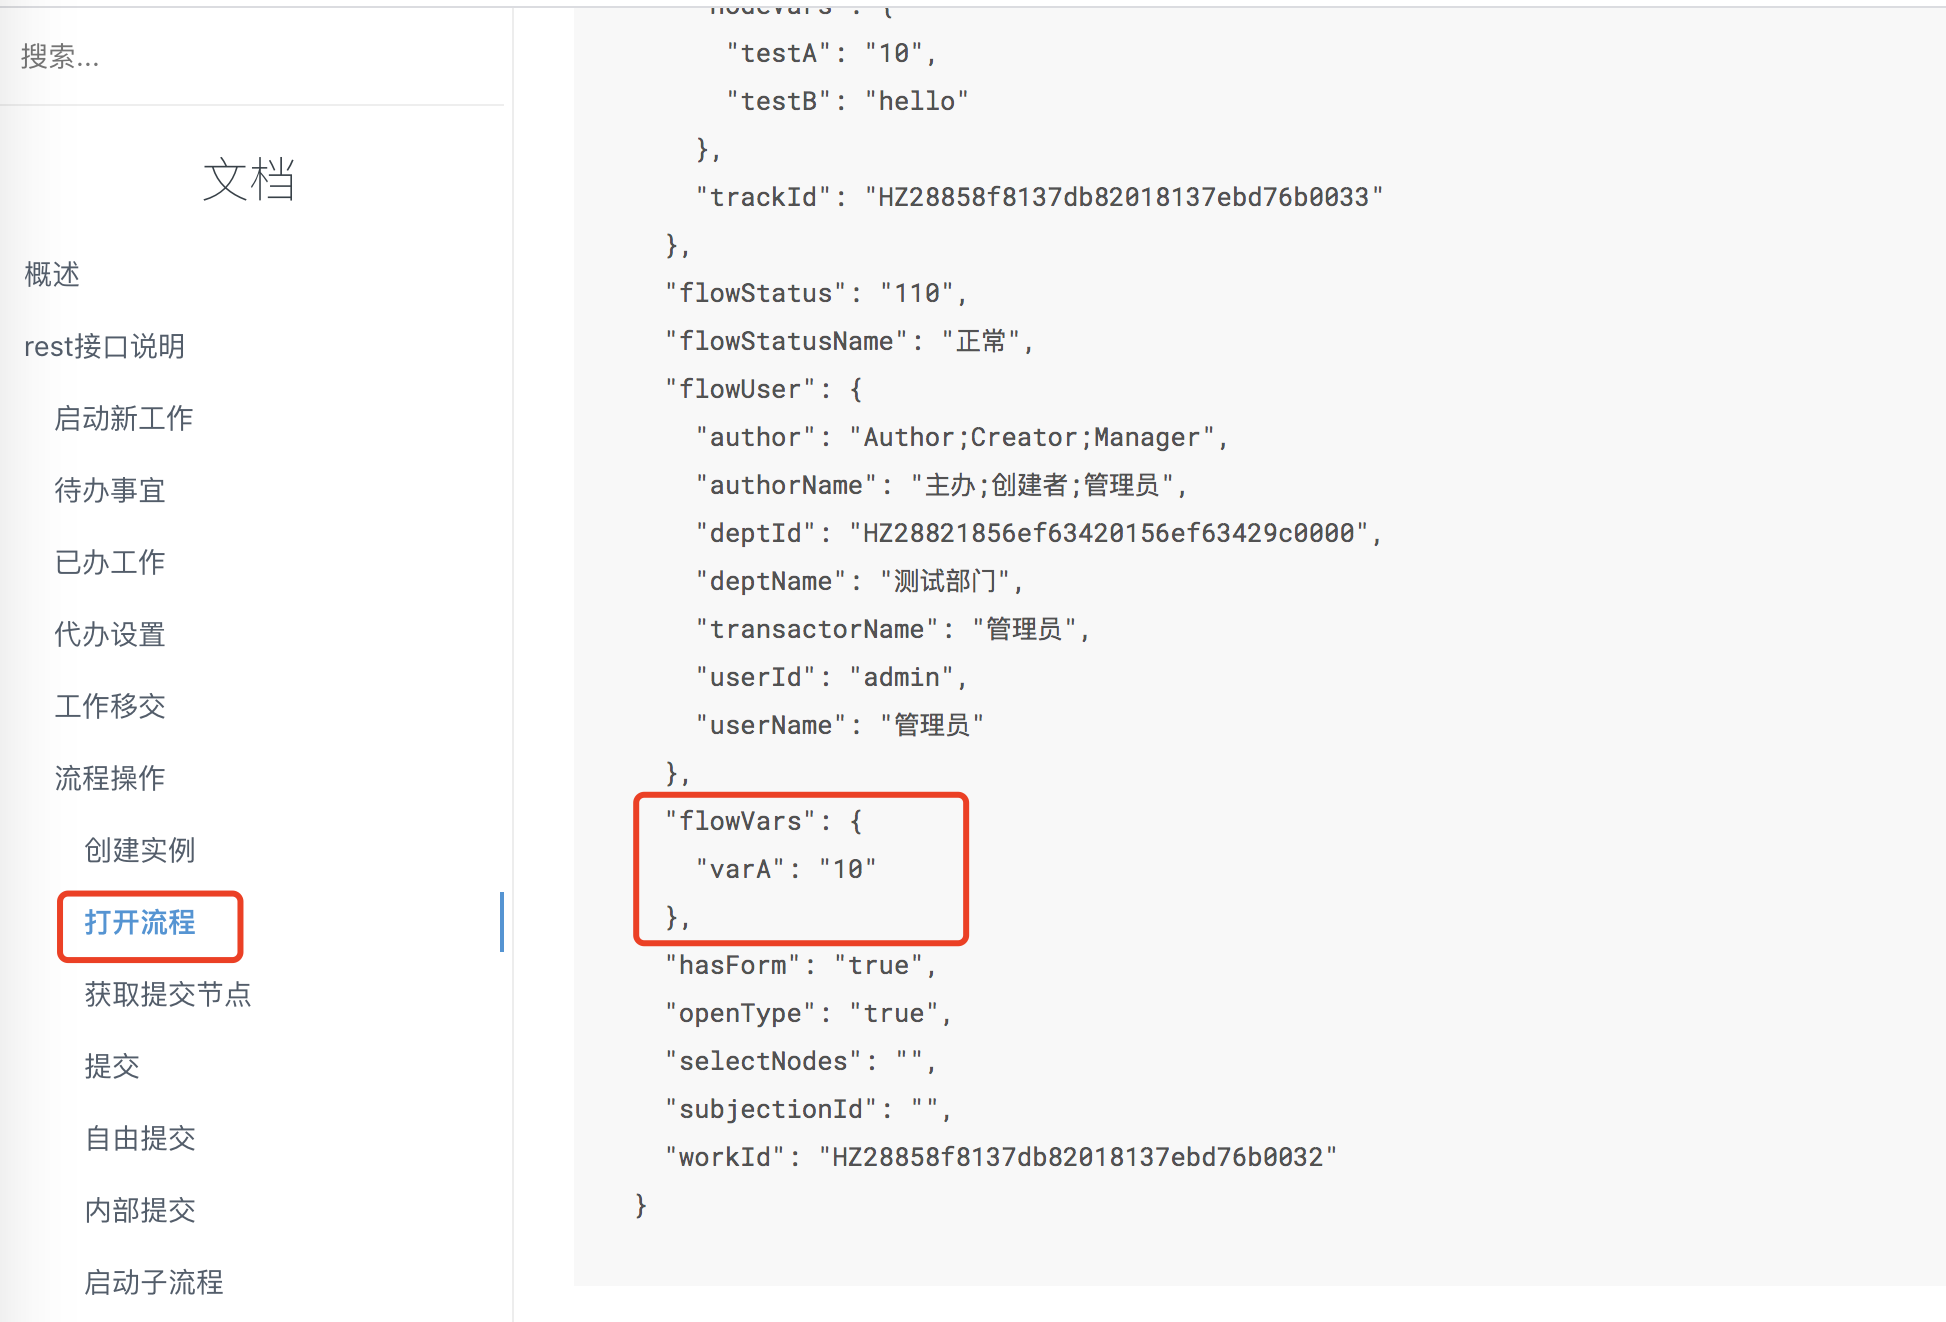Navigate to 工作移交 in the sidebar
The image size is (1946, 1322).
pos(110,706)
